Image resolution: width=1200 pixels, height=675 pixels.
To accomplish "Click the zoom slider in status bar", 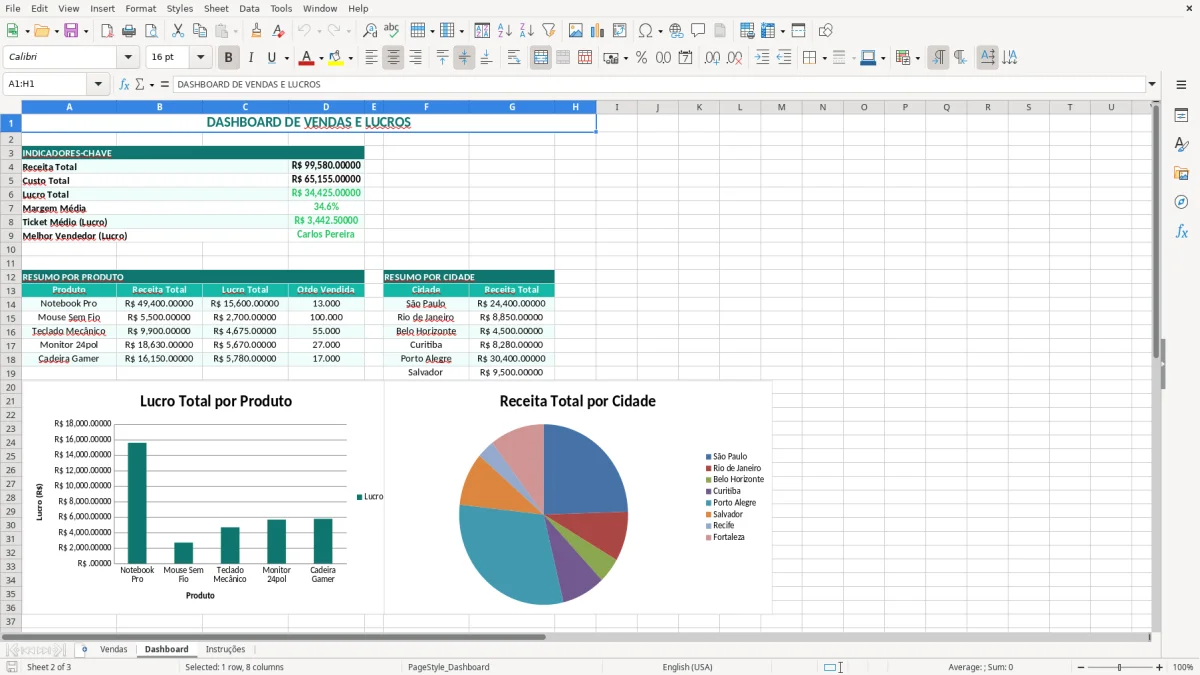I will [x=1118, y=667].
